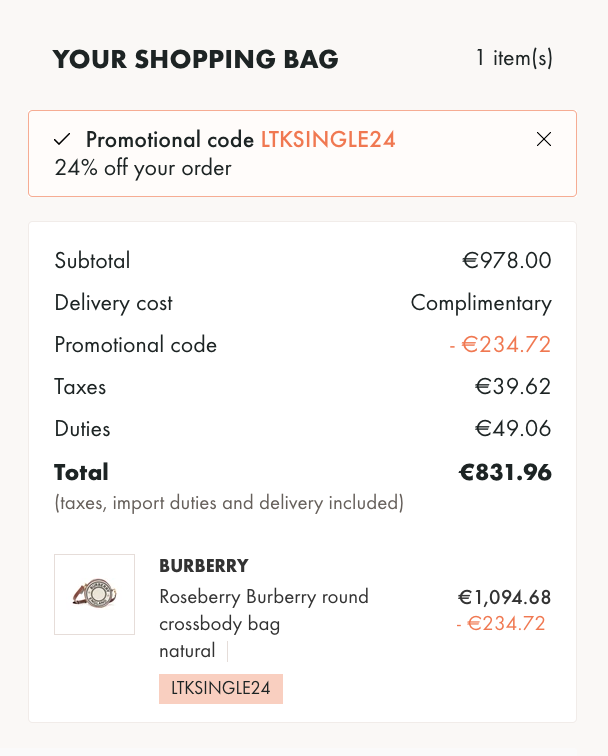The height and width of the screenshot is (756, 608).
Task: Click the checkmark icon beside Promotional code
Action: click(62, 139)
